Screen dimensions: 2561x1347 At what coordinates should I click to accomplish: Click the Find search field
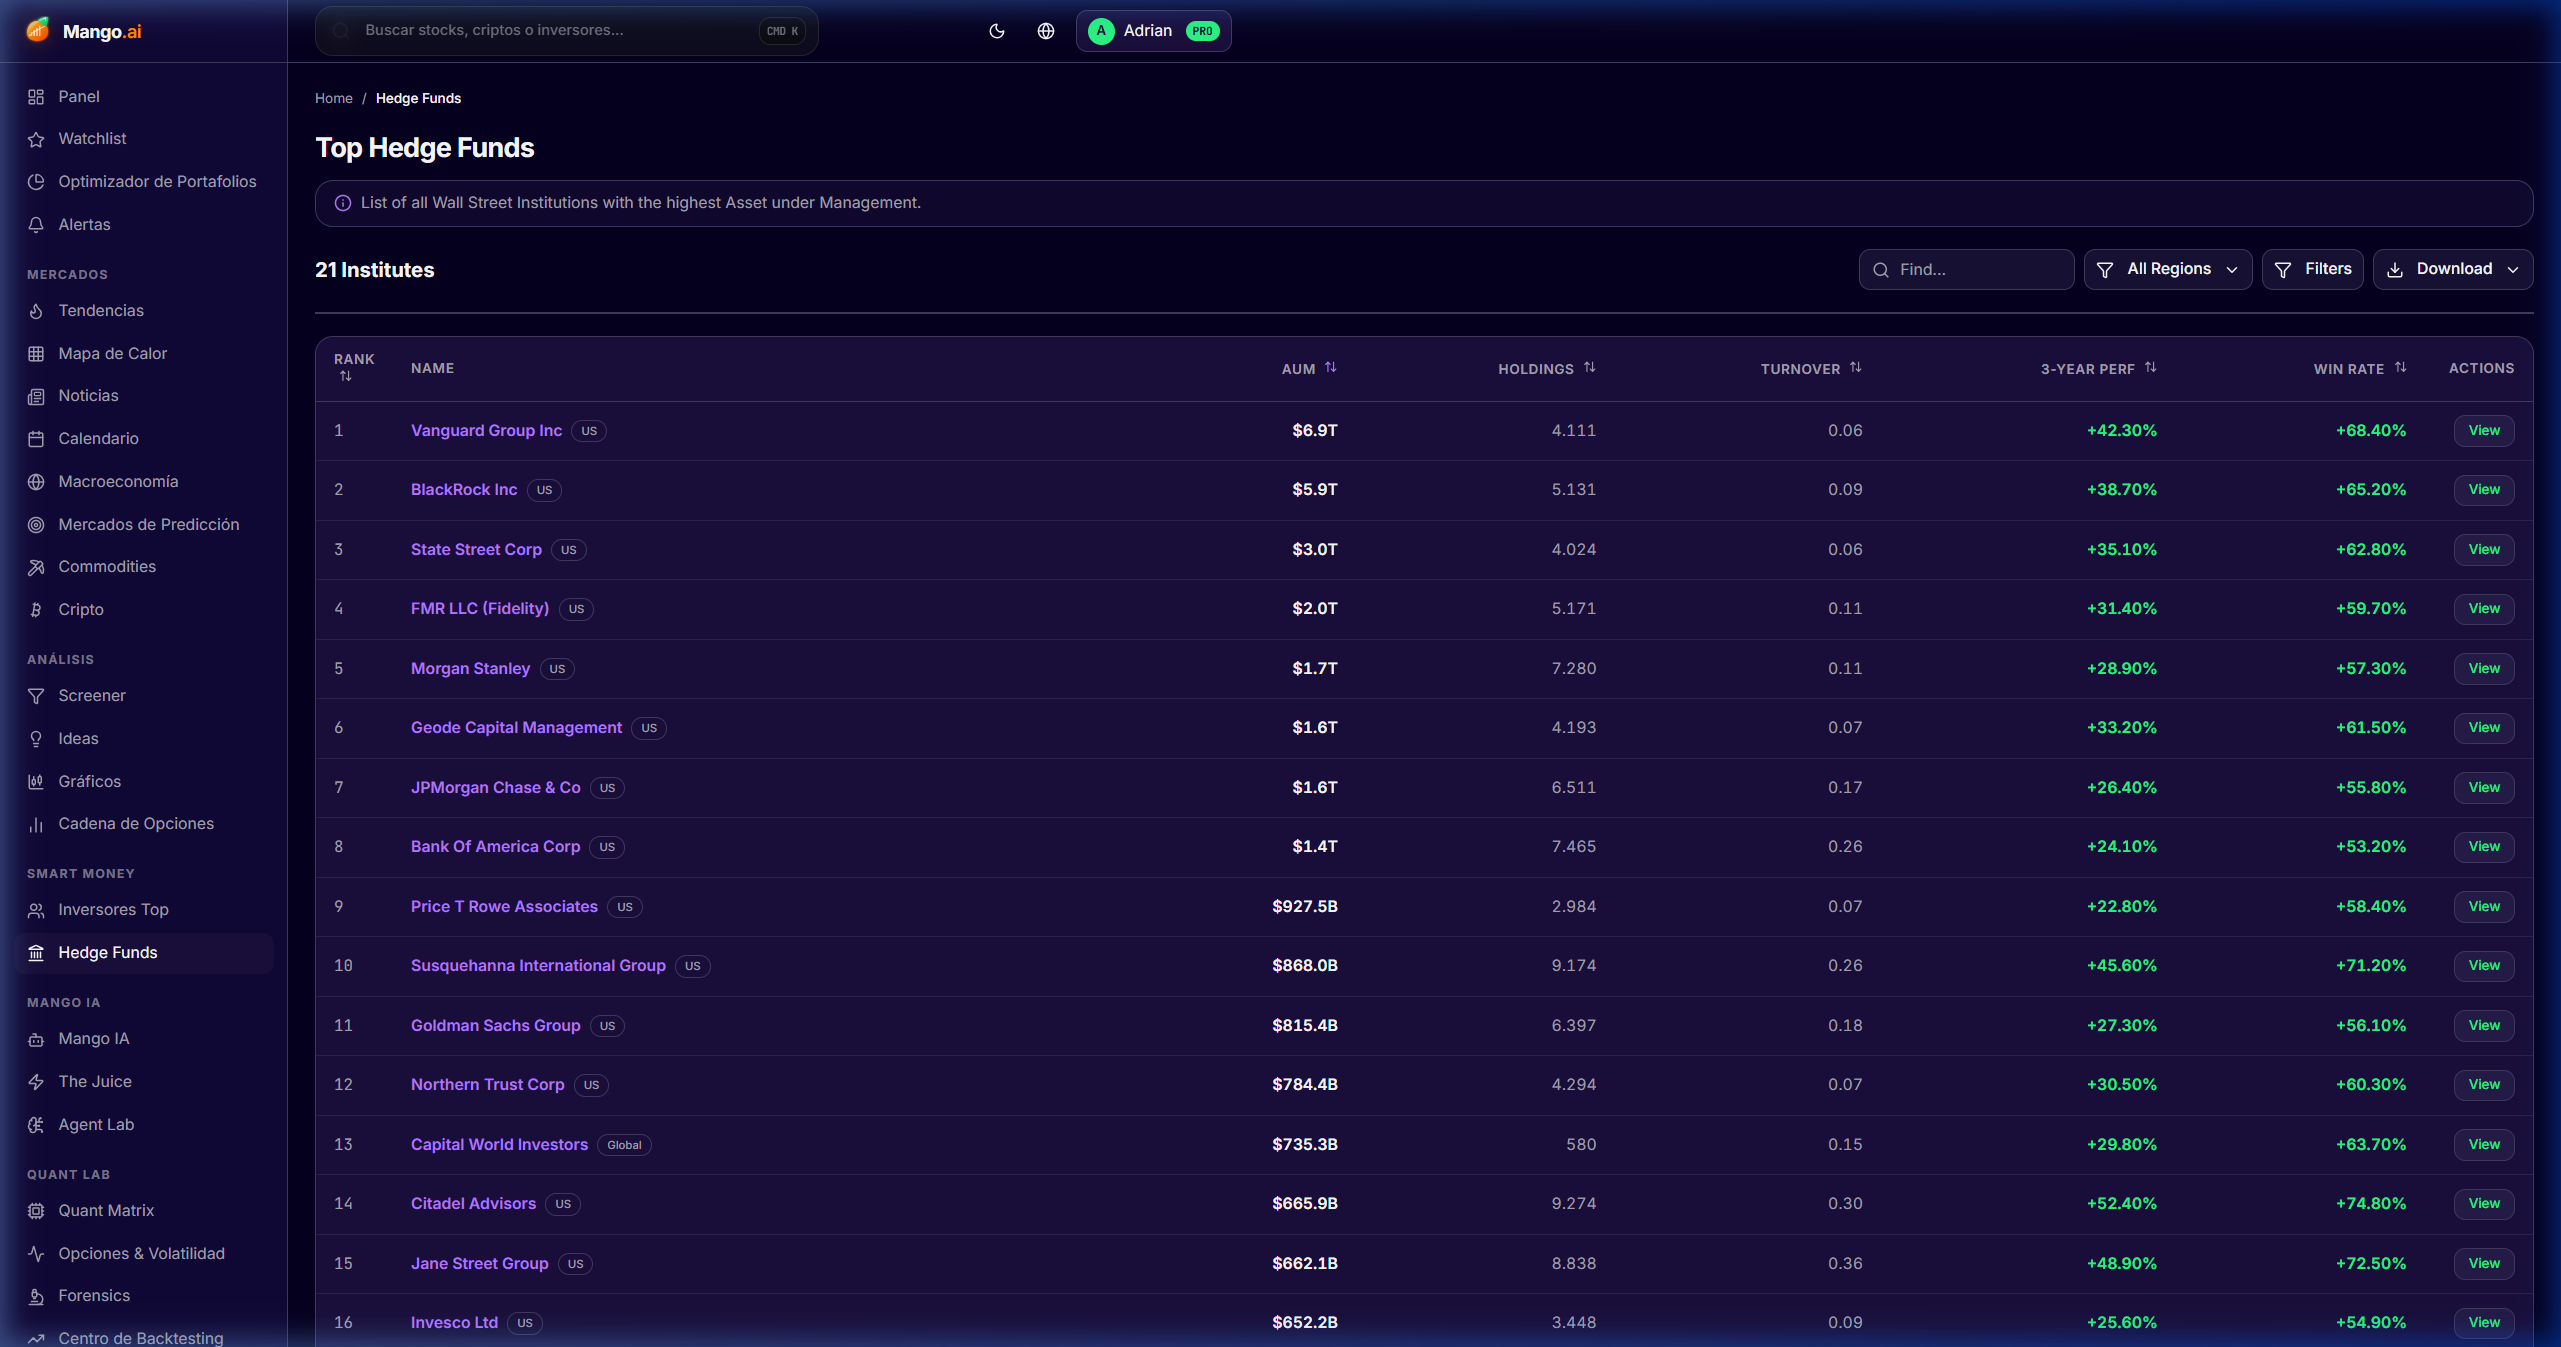point(1966,270)
